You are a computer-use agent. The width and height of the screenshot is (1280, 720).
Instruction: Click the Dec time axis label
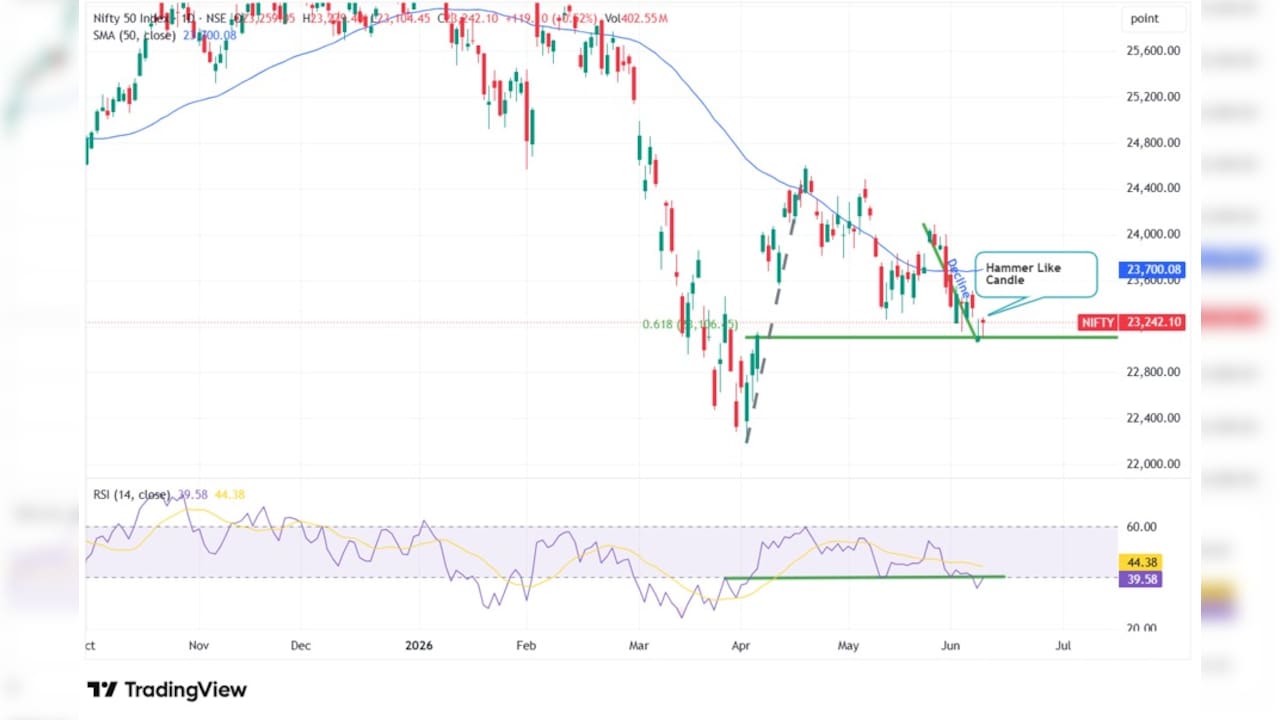[302, 645]
